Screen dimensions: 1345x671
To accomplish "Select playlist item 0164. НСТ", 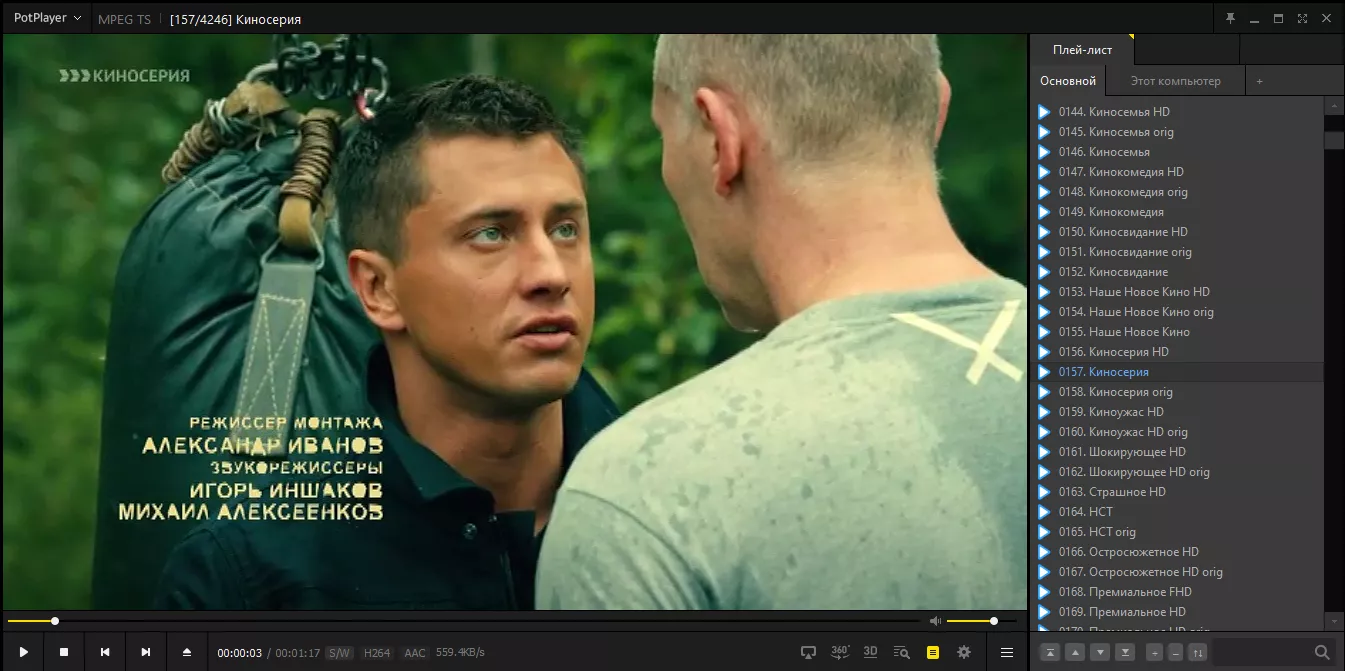I will tap(1178, 512).
